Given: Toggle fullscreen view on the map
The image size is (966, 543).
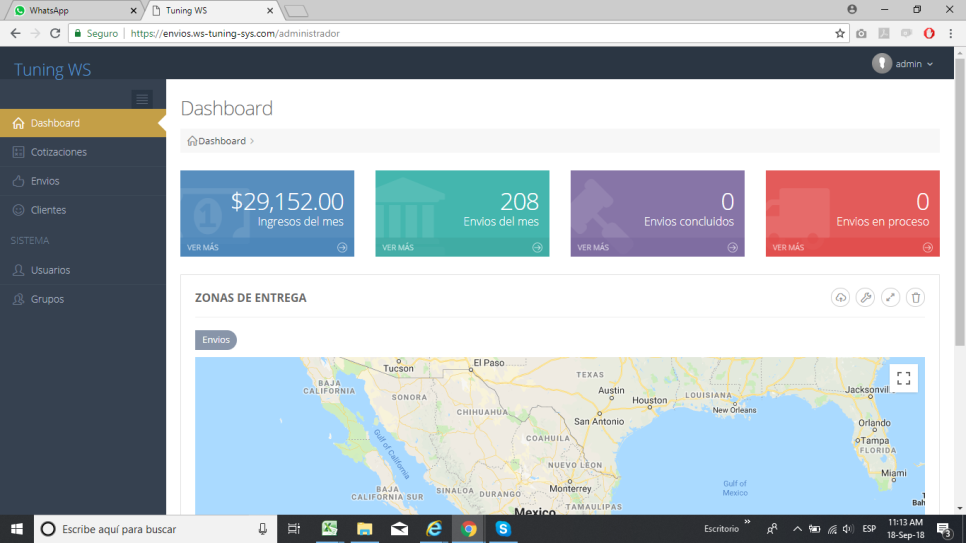Looking at the screenshot, I should coord(903,378).
